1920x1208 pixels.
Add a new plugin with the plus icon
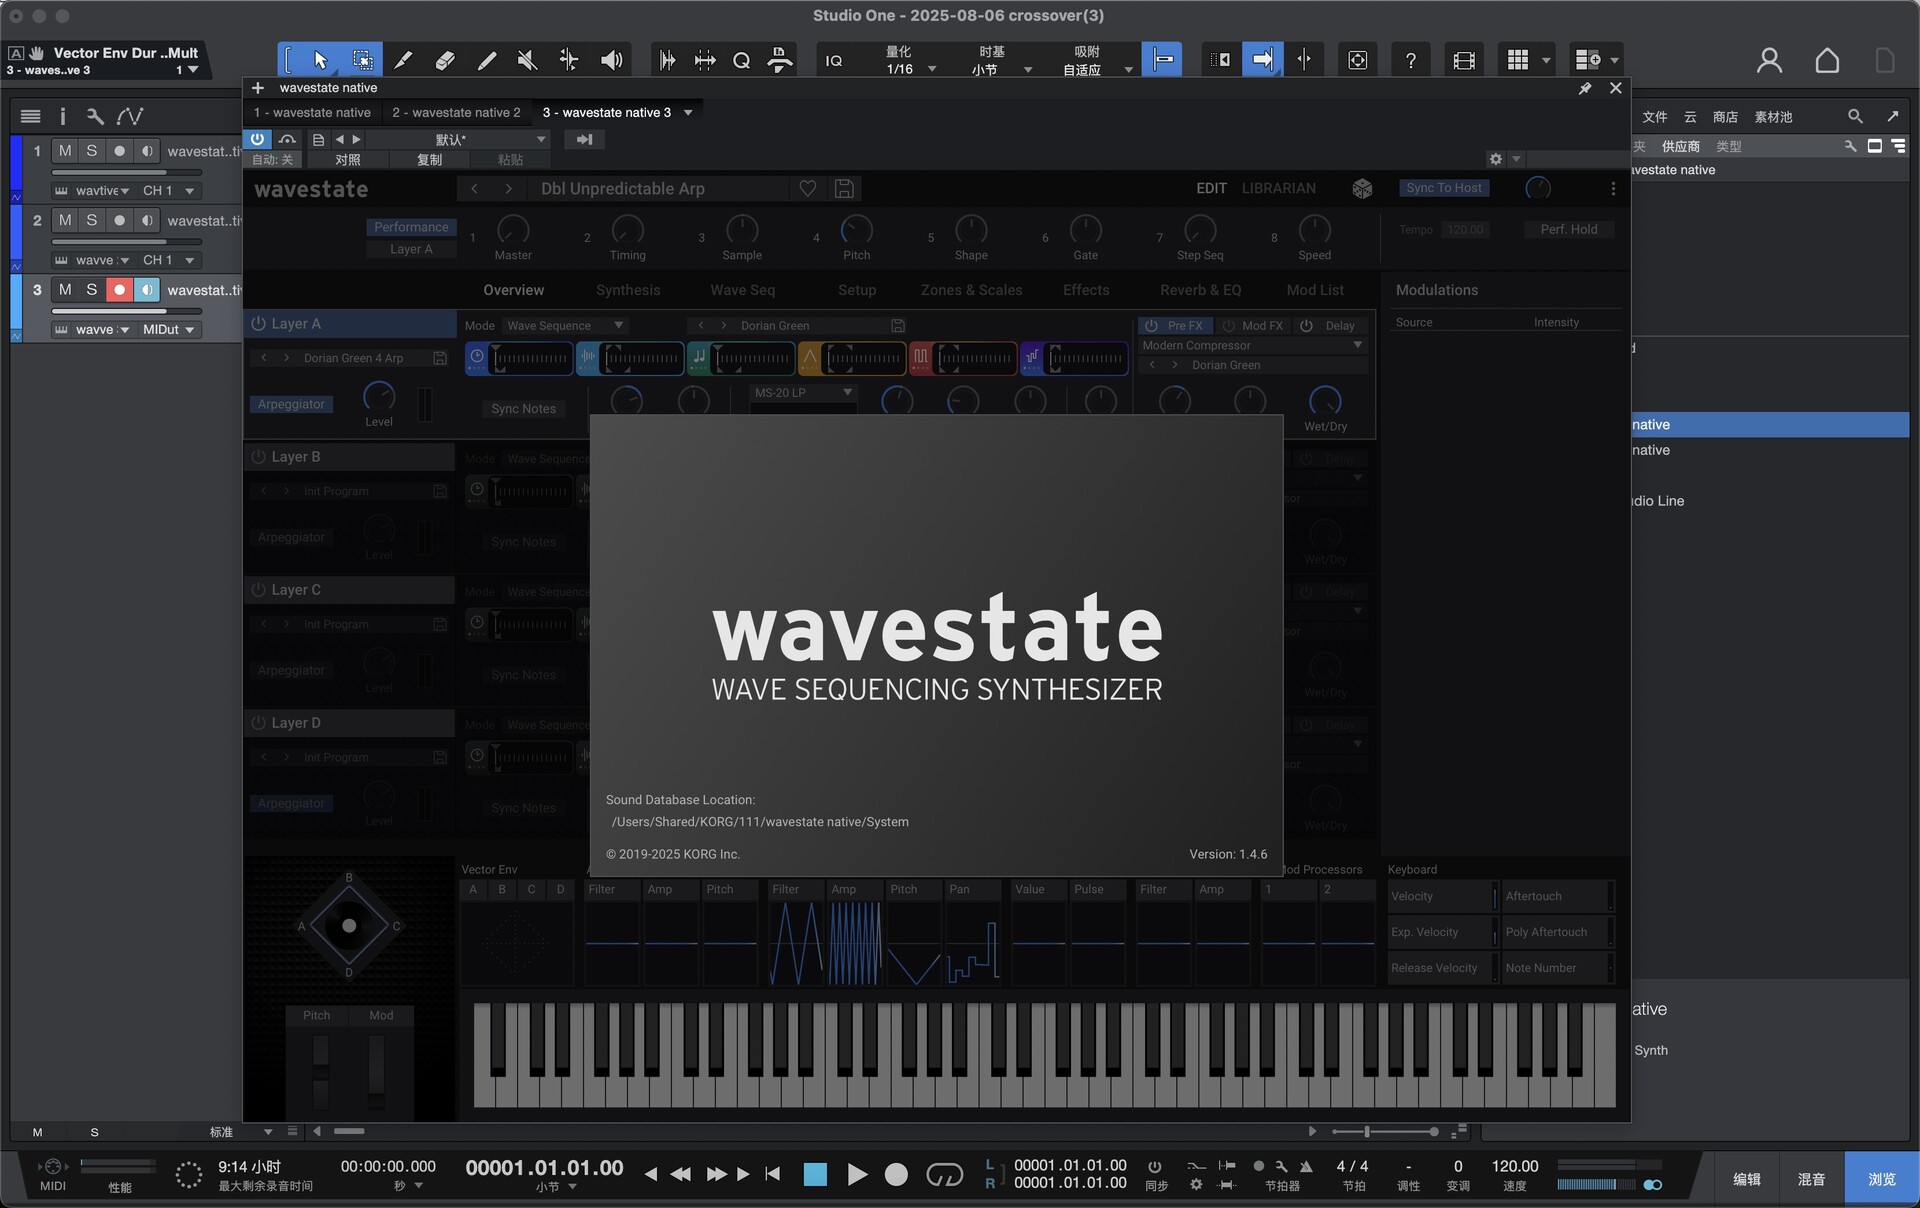[258, 88]
